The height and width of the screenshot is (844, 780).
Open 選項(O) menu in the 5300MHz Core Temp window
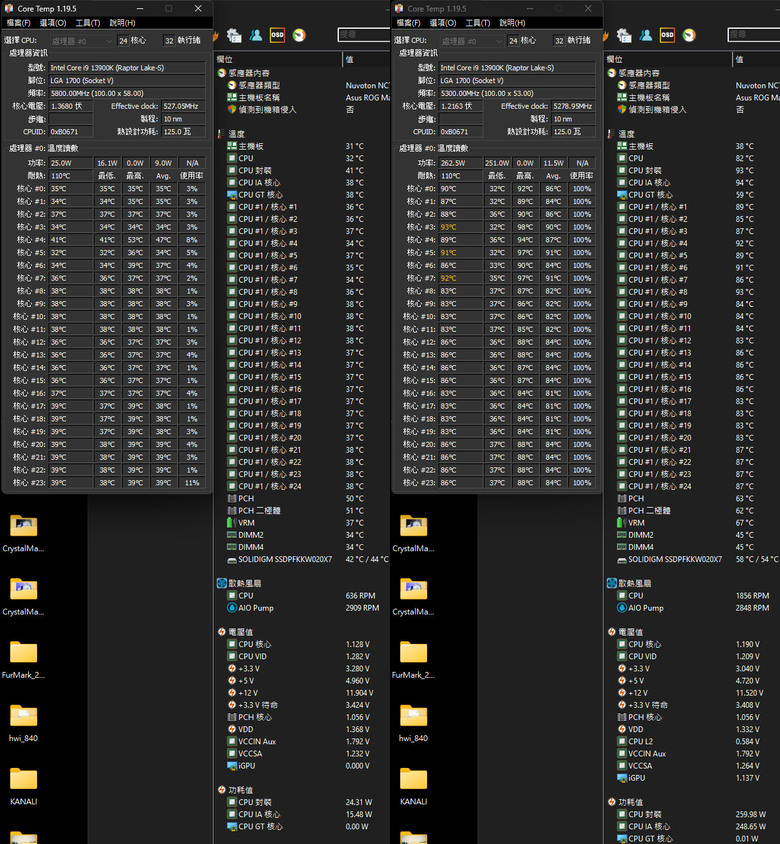[442, 23]
